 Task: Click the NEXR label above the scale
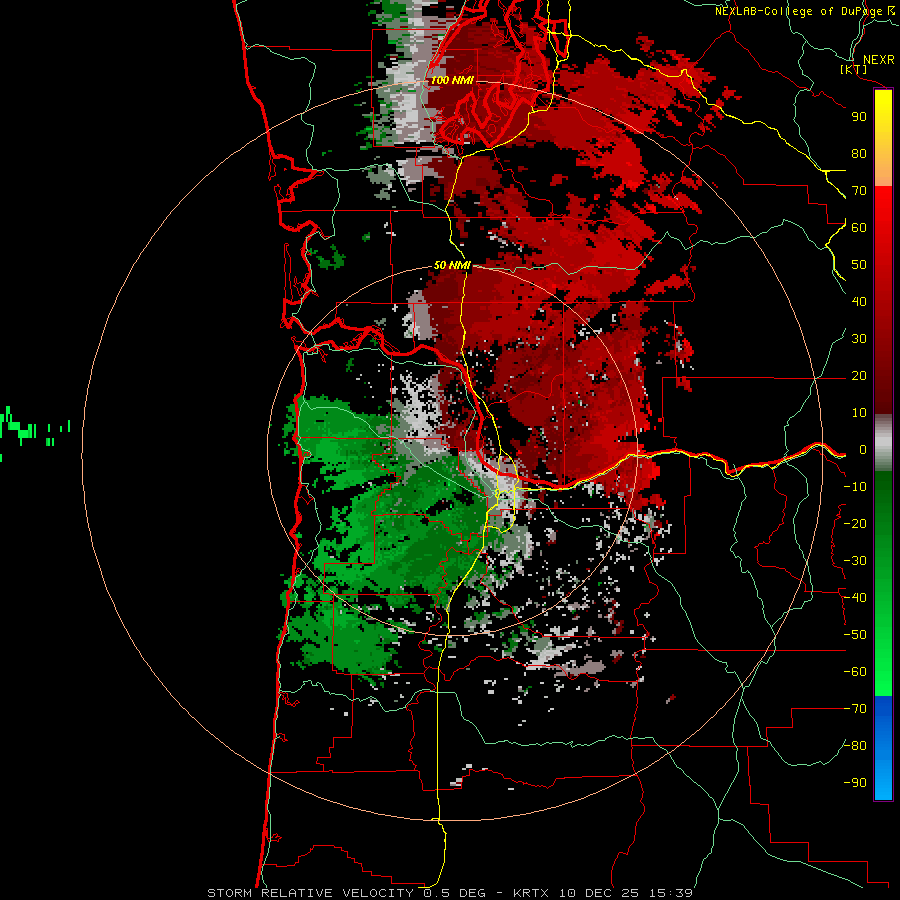click(878, 60)
